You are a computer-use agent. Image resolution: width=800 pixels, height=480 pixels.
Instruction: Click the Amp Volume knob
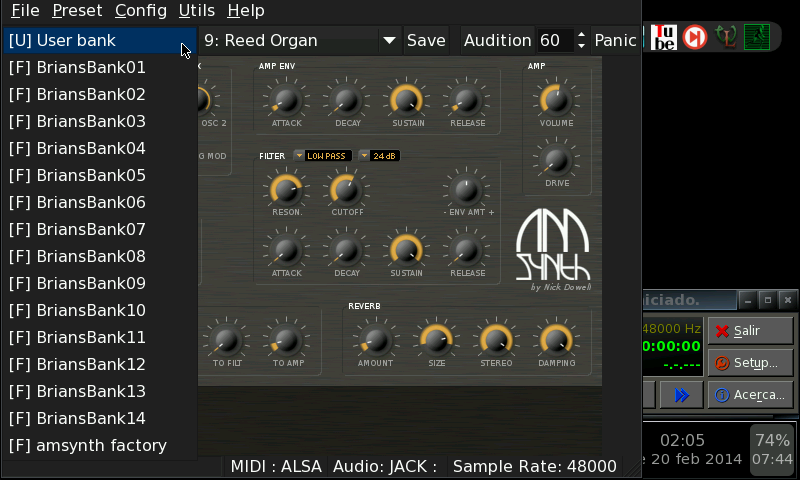click(556, 100)
